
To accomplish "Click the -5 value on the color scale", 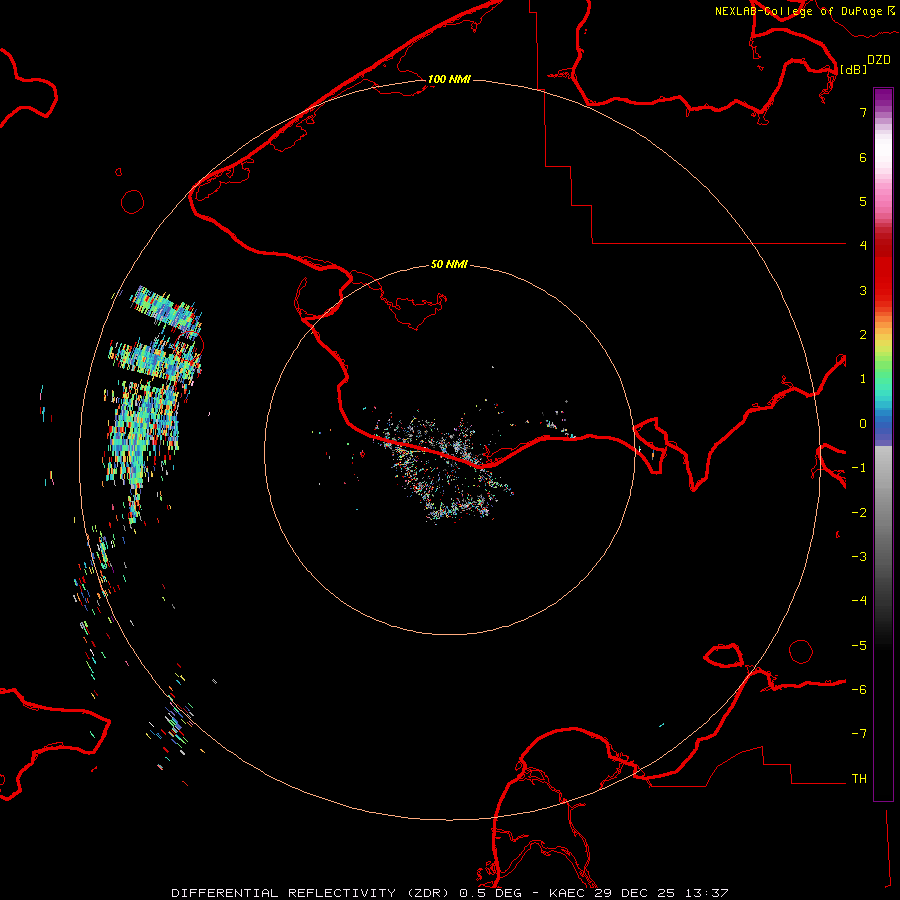I will point(859,646).
